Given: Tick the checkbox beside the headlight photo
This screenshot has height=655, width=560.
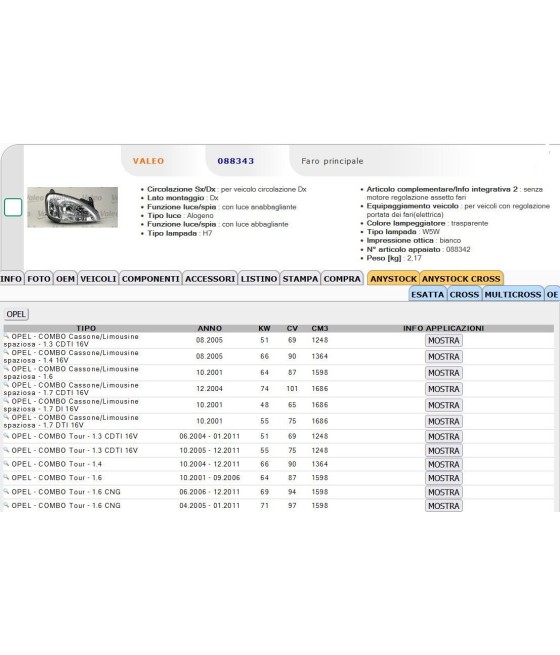Looking at the screenshot, I should (13, 208).
